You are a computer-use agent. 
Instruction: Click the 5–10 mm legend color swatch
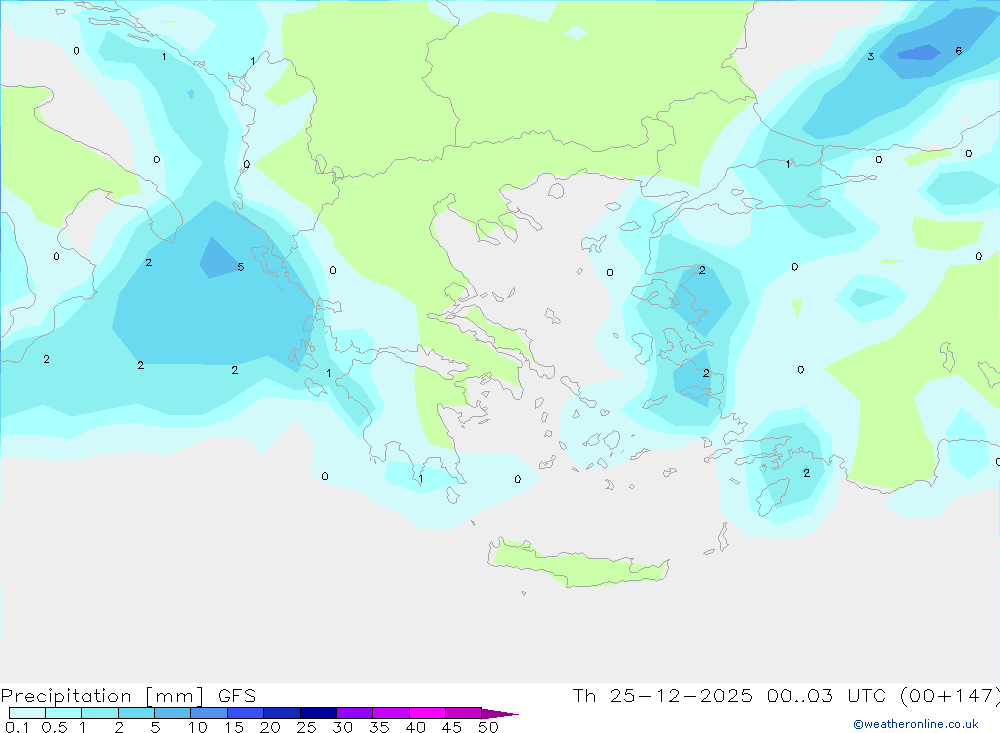pyautogui.click(x=172, y=713)
